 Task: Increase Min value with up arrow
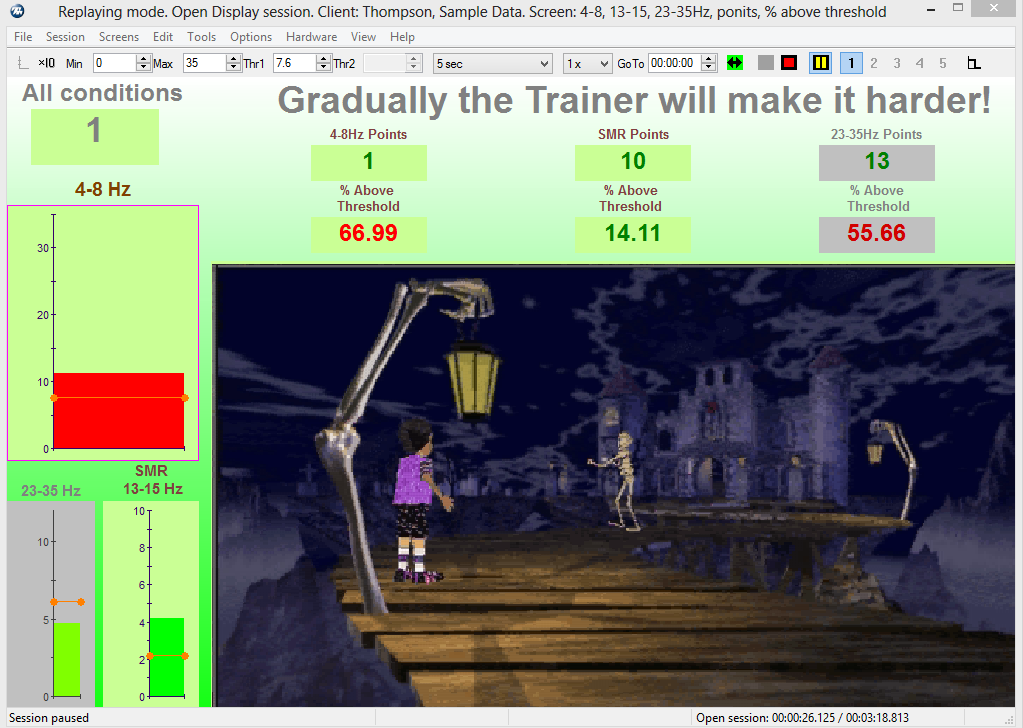click(x=144, y=59)
